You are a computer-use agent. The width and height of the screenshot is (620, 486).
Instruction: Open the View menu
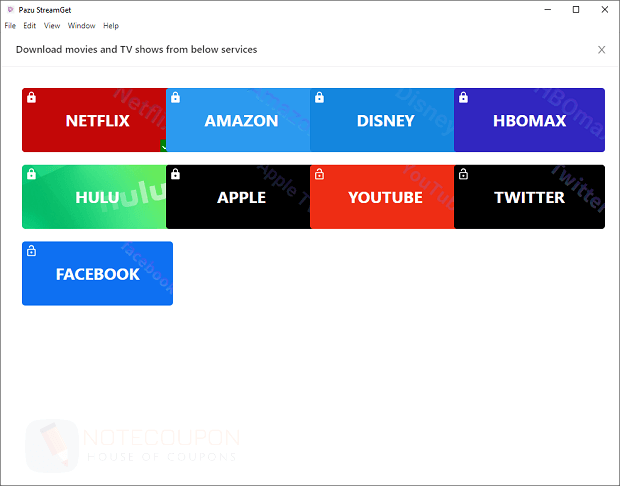[52, 26]
